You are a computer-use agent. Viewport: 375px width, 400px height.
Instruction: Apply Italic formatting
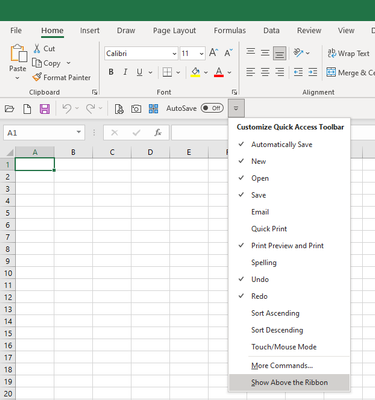pos(125,72)
